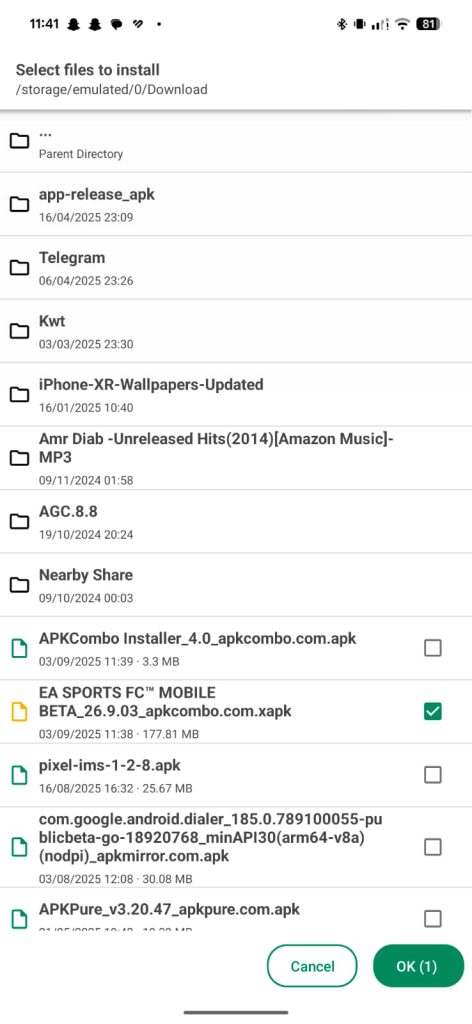
Task: Open the Kwt folder name
Action: point(52,321)
